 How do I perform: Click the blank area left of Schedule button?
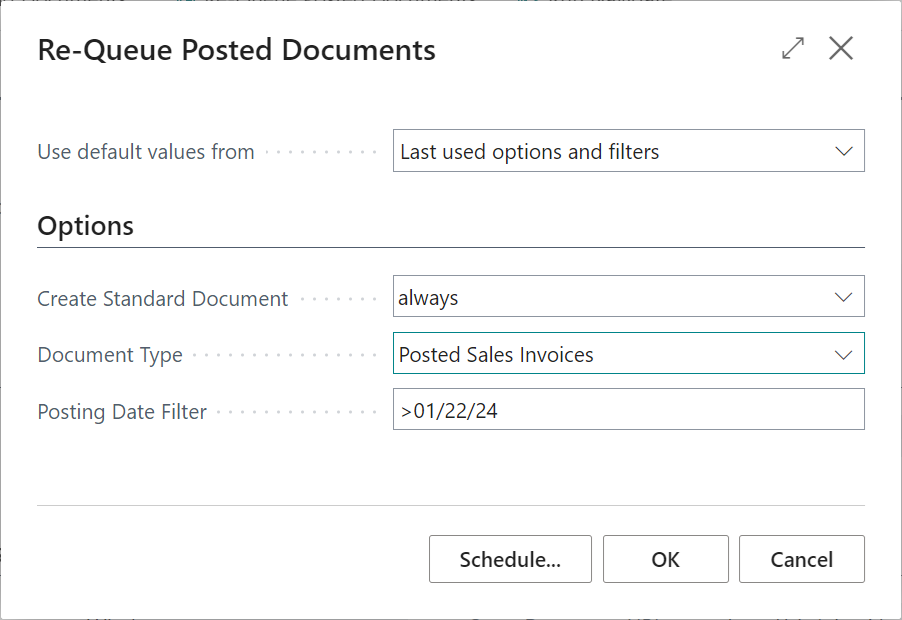click(230, 560)
